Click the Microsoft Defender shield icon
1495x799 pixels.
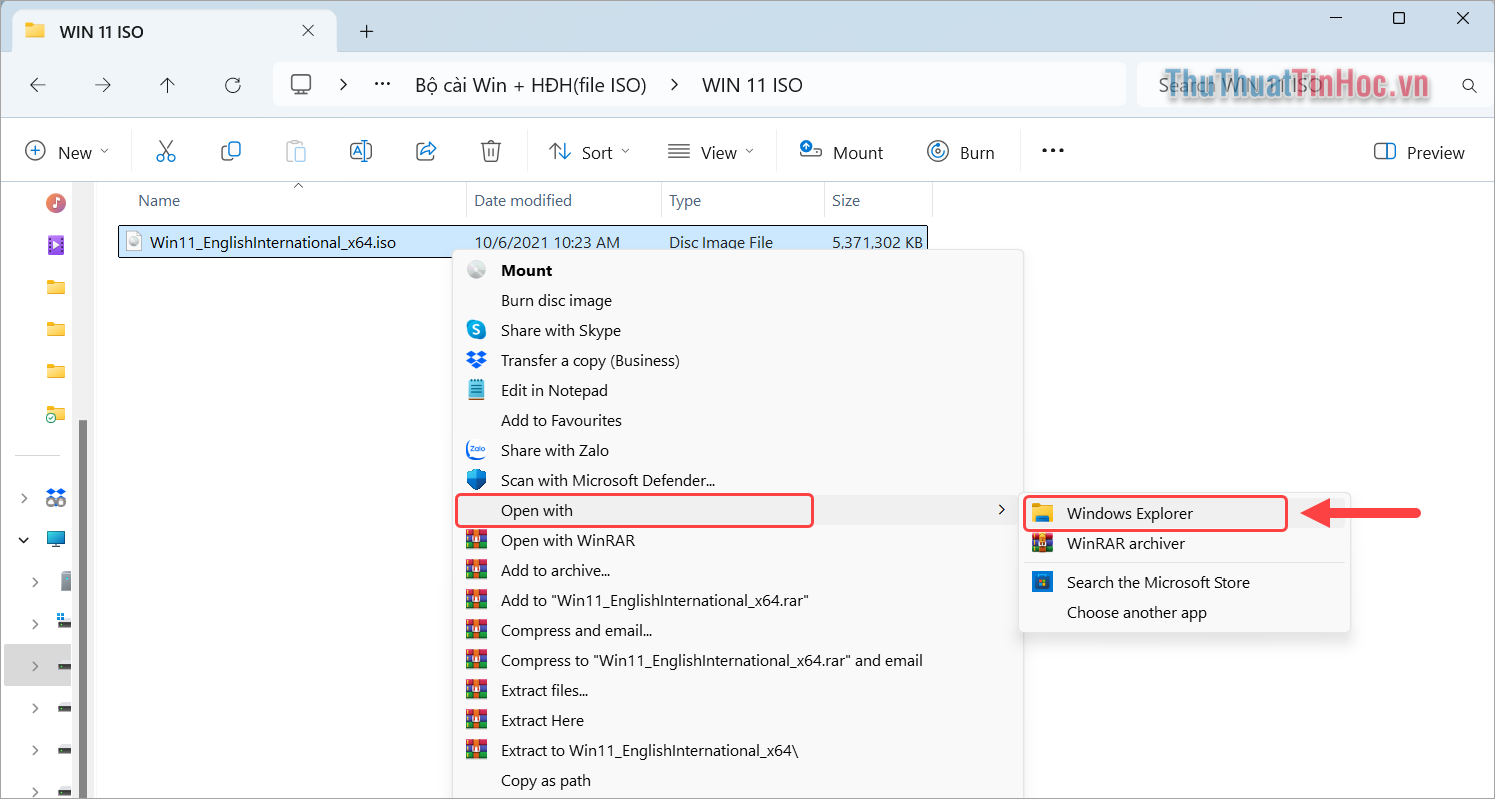pyautogui.click(x=476, y=480)
